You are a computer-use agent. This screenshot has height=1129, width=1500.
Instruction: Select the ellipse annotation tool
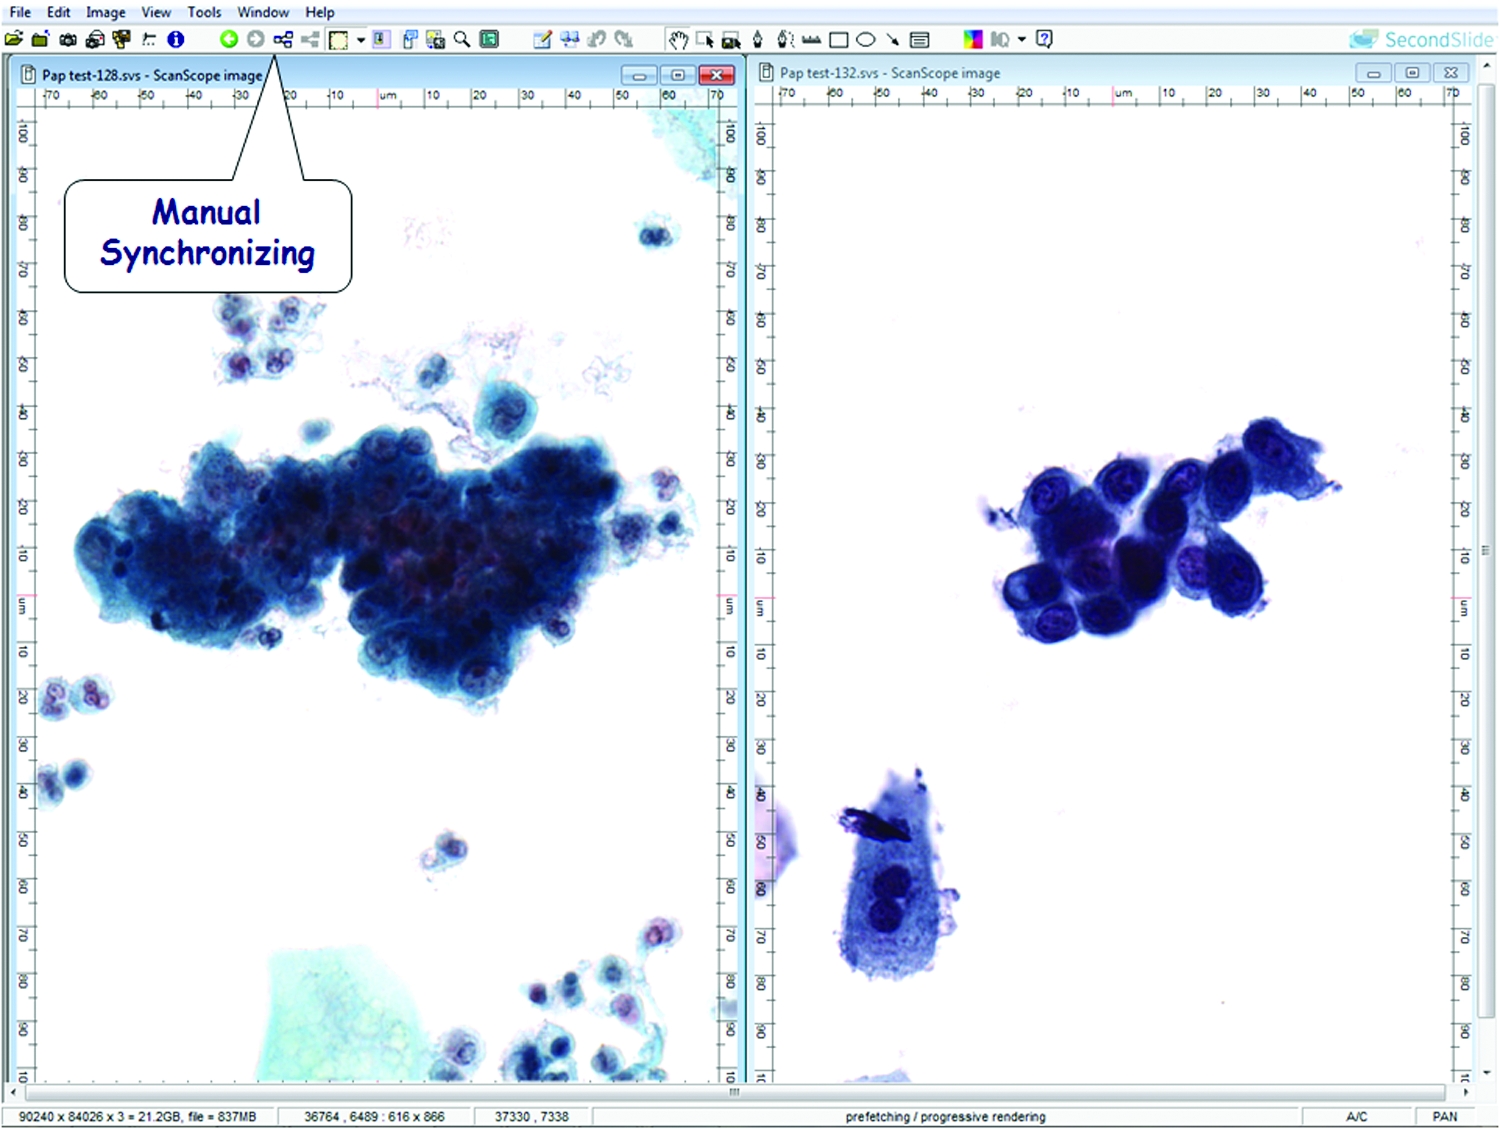[x=866, y=39]
